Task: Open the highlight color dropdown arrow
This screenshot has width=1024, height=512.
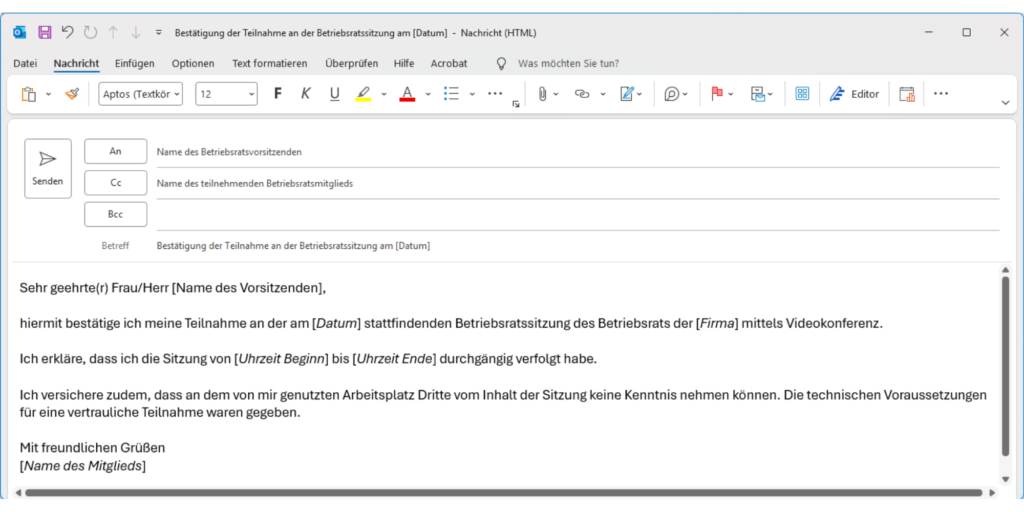Action: (x=384, y=94)
